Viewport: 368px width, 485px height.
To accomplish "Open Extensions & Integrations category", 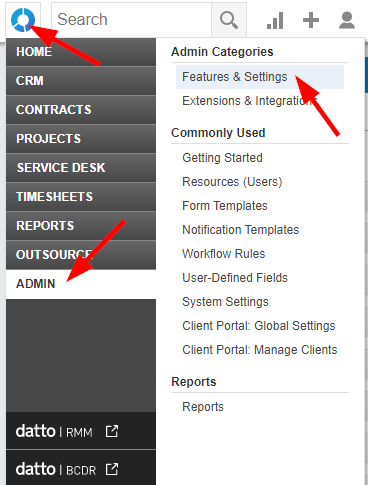I will coord(250,101).
